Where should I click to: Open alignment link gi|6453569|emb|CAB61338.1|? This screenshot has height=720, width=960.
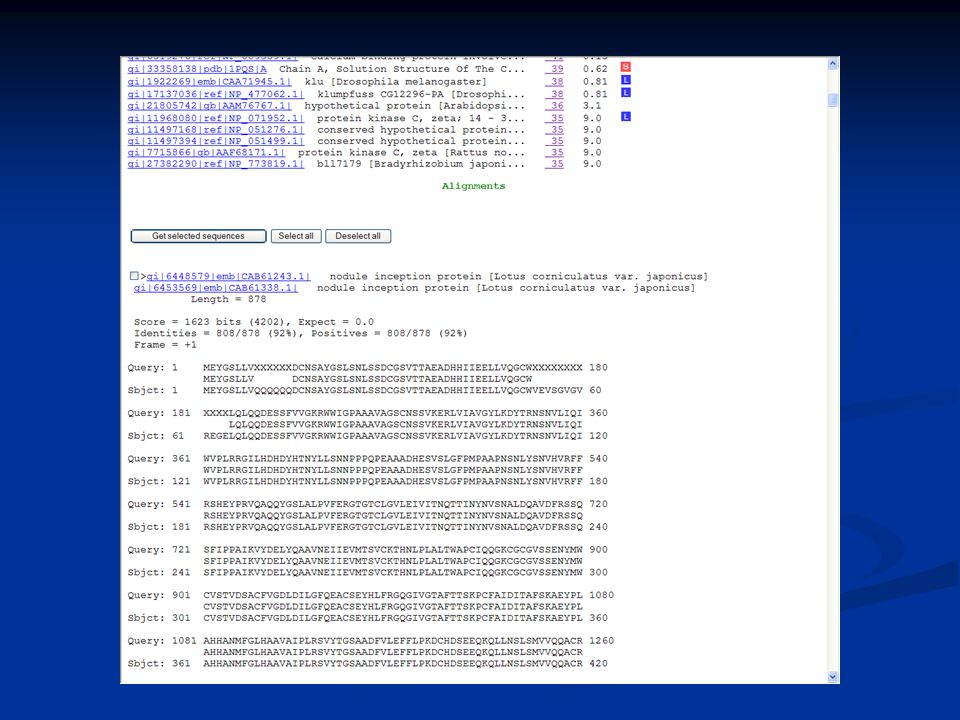(x=216, y=288)
